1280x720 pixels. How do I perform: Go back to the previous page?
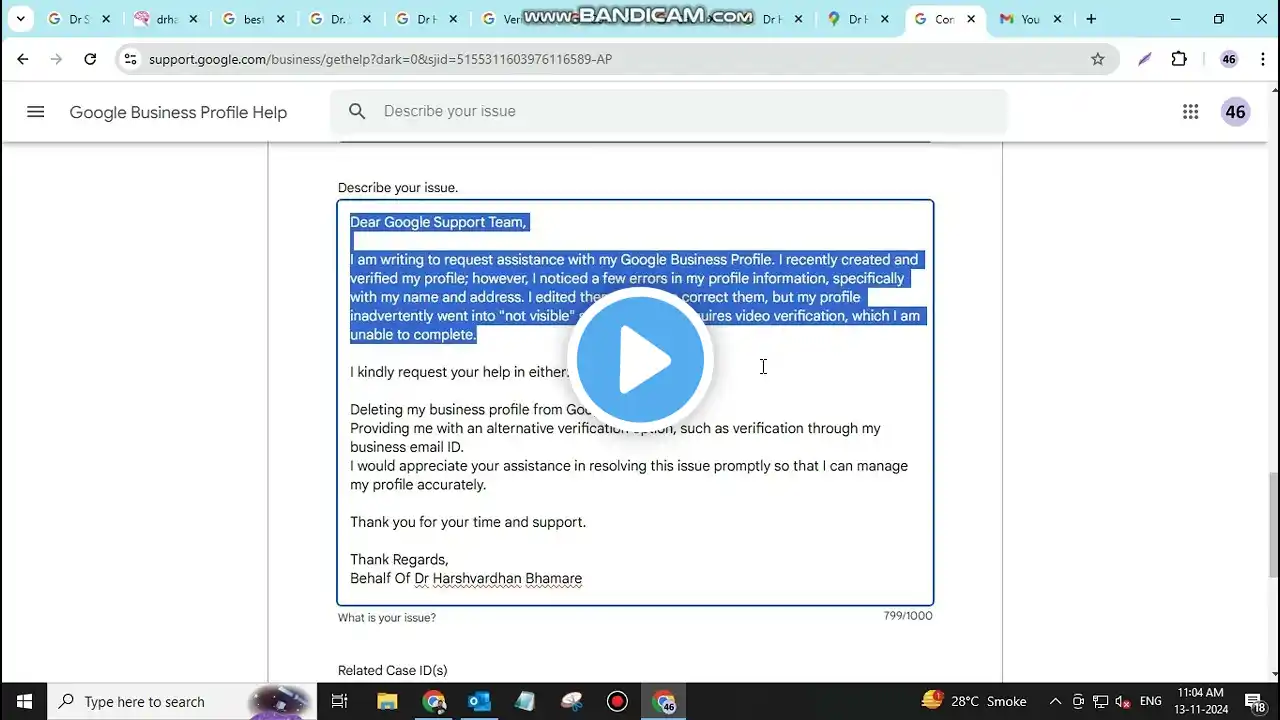coord(23,59)
